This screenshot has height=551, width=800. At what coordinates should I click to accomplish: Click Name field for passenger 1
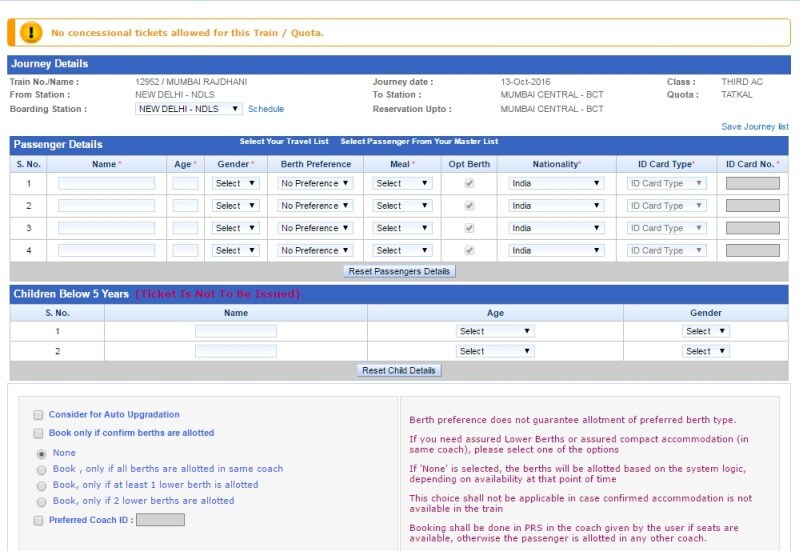pyautogui.click(x=106, y=183)
